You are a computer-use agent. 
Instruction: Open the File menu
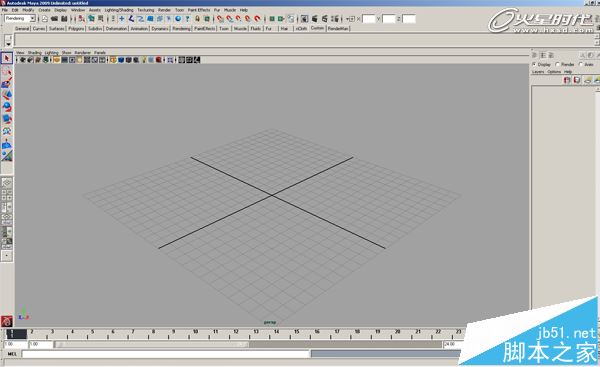point(5,10)
